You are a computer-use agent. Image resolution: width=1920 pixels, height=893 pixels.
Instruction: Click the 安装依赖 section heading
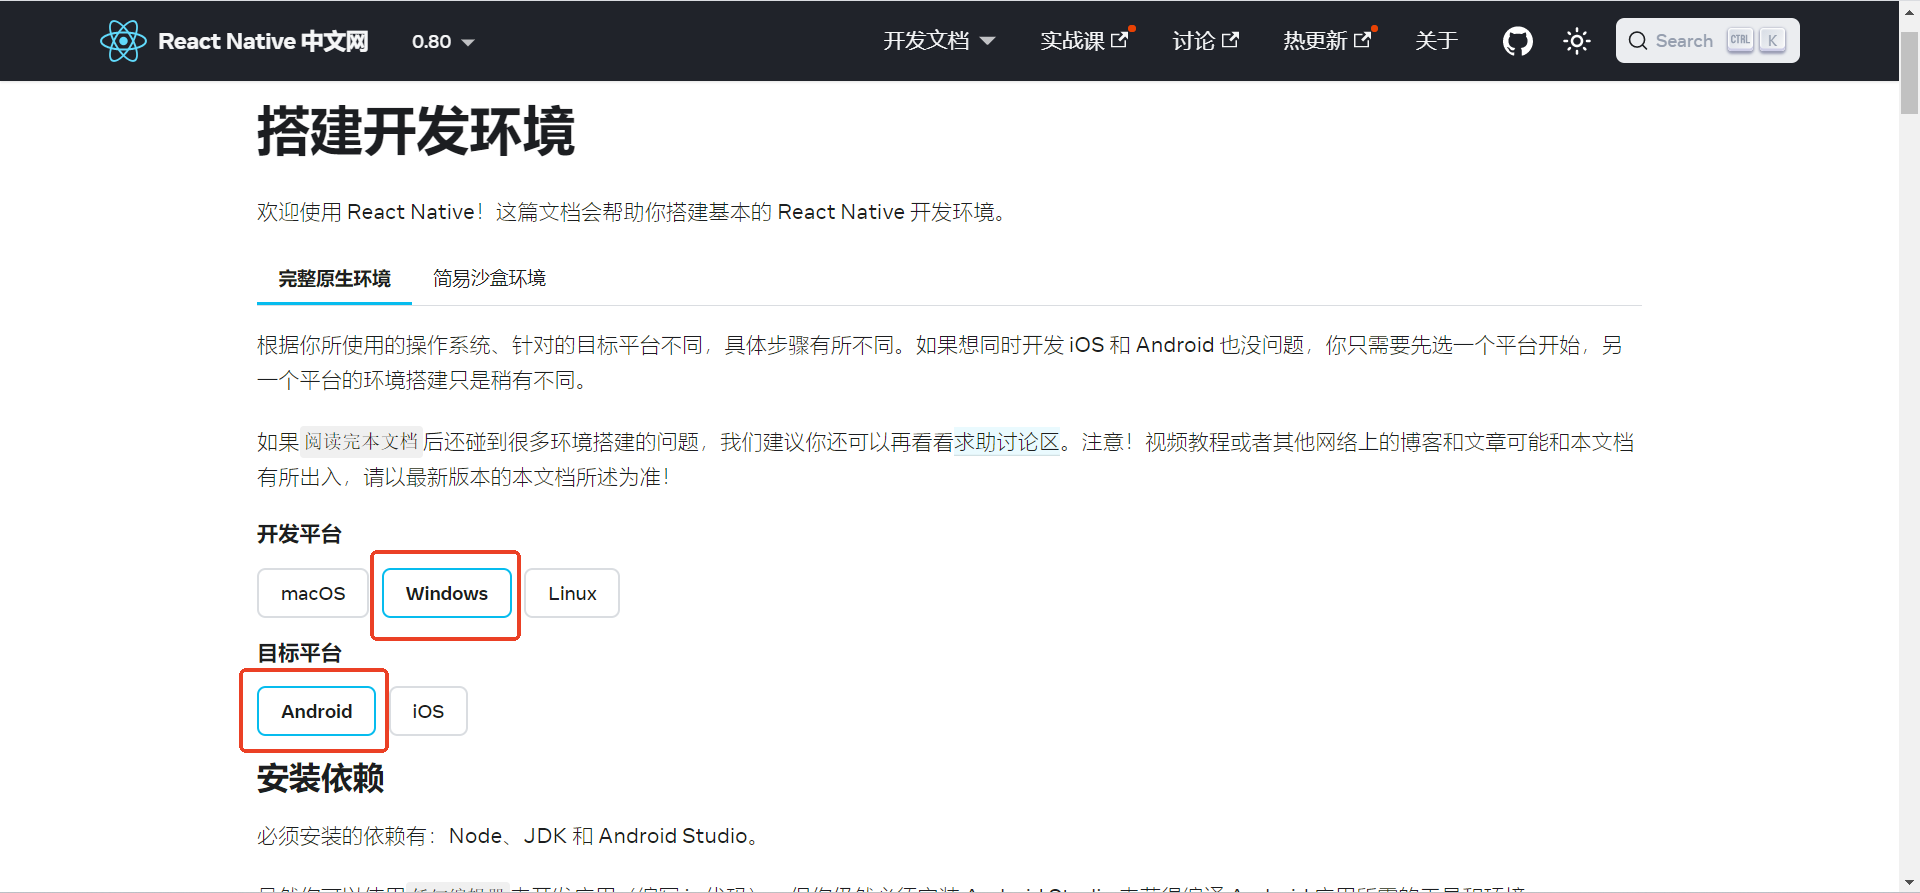click(320, 778)
